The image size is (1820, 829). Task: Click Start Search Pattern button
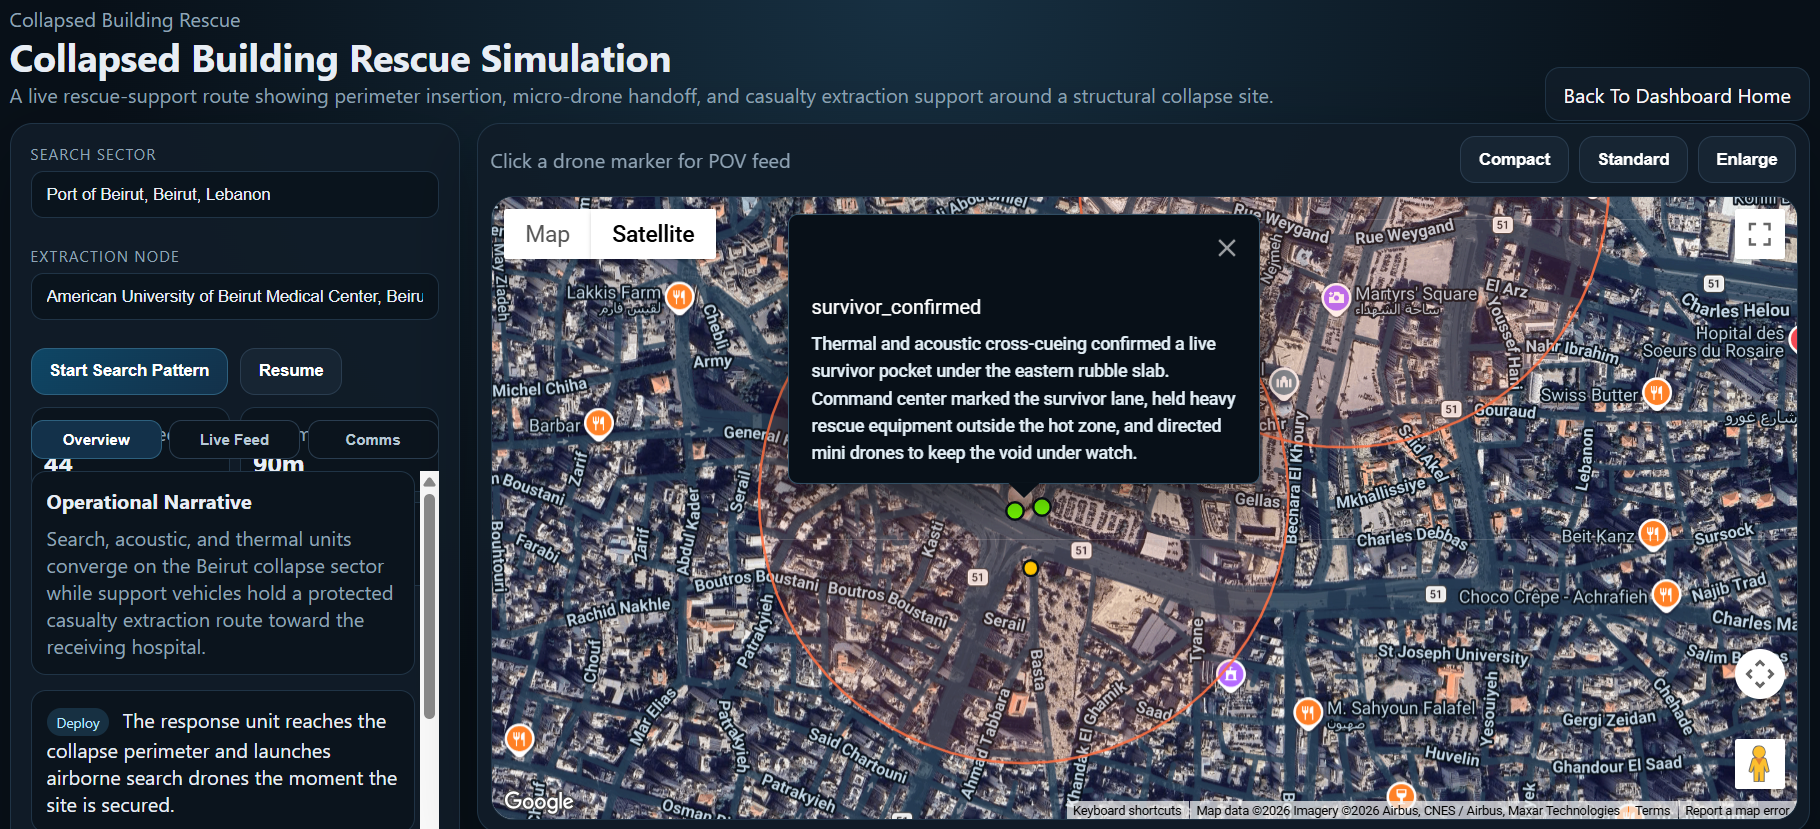[129, 371]
